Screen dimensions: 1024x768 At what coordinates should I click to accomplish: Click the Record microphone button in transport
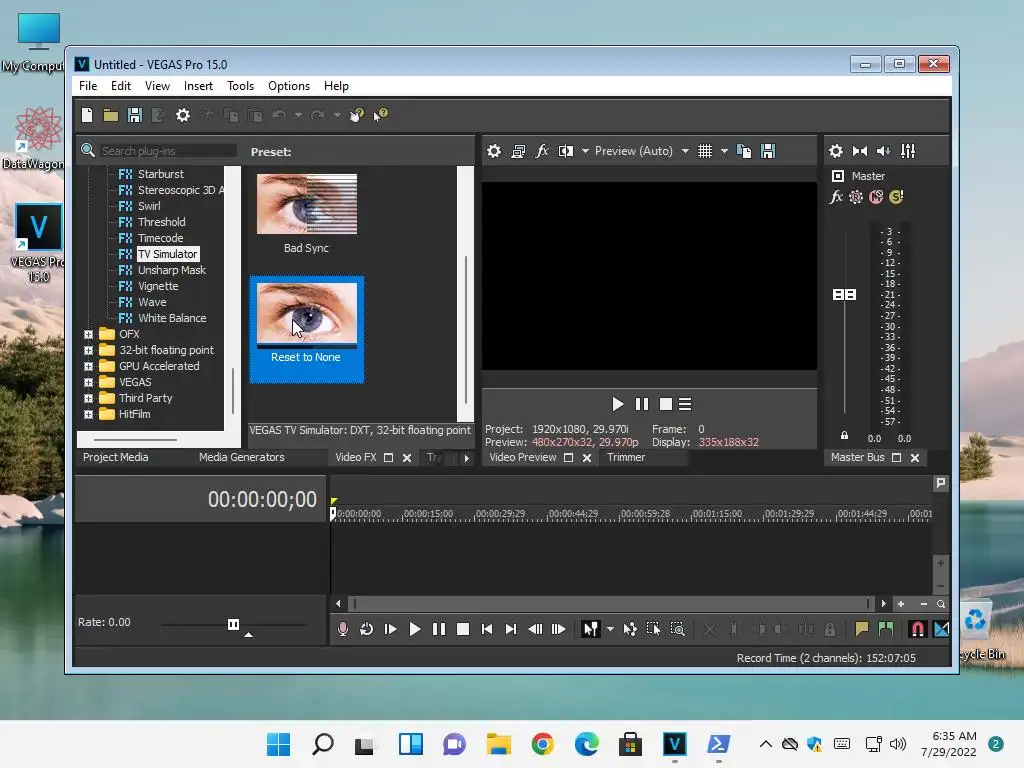[343, 629]
